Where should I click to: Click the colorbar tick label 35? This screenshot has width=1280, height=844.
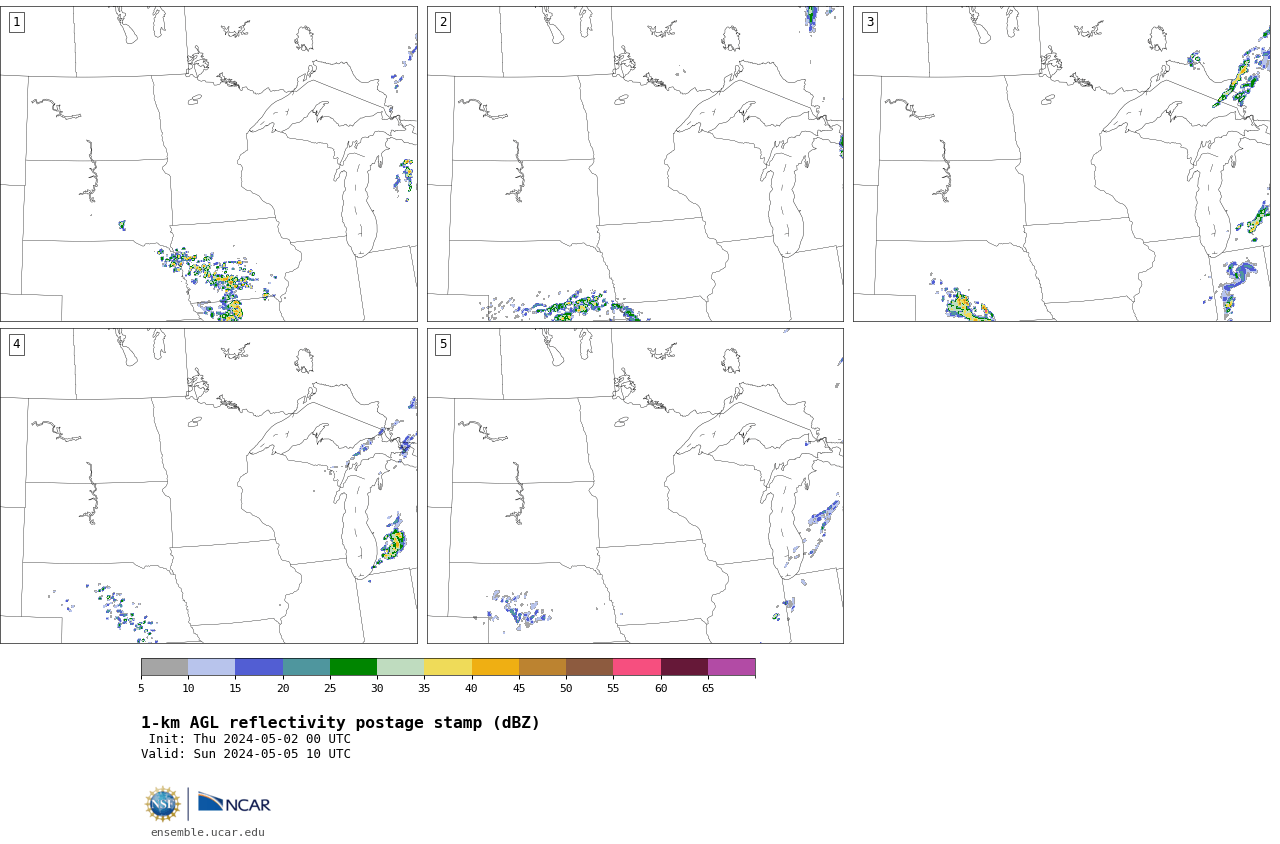pyautogui.click(x=424, y=688)
